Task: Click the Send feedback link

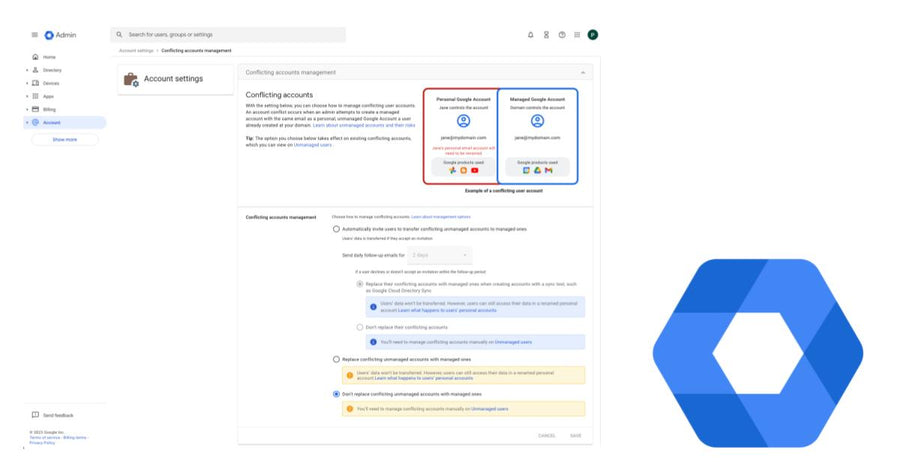Action: tap(59, 415)
